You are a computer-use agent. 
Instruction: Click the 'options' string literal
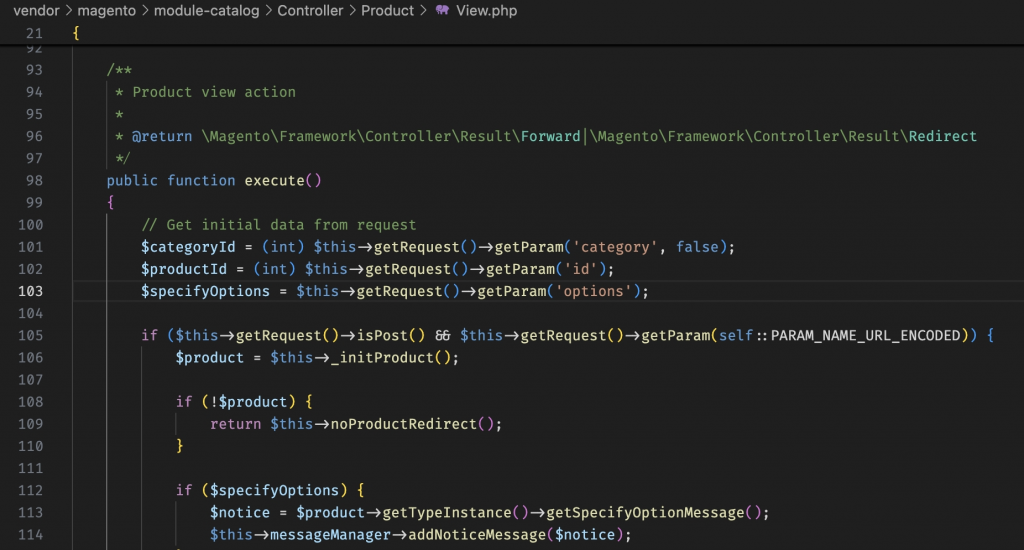click(x=594, y=291)
